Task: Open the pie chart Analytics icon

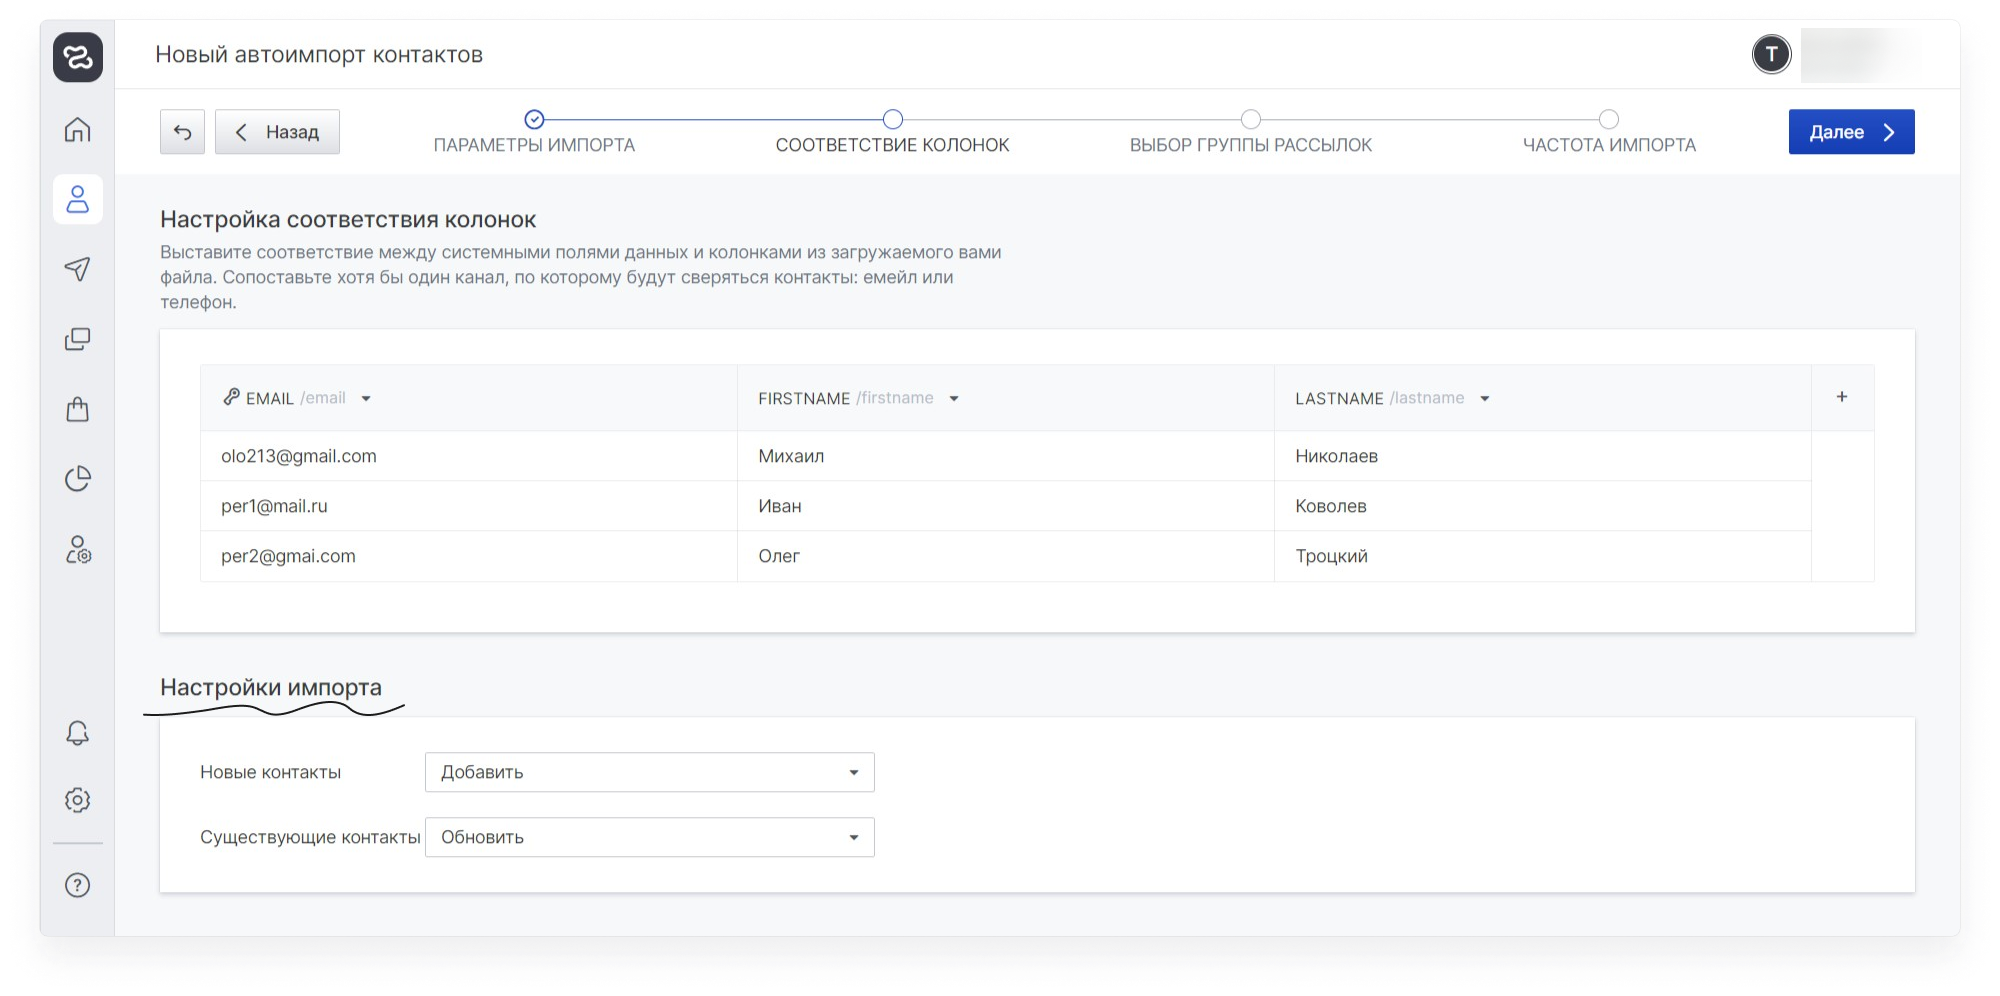Action: click(78, 479)
